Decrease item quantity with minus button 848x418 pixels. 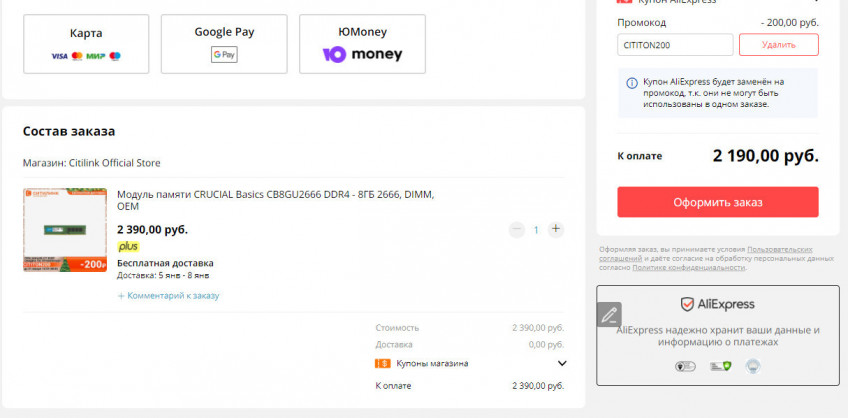[x=516, y=230]
